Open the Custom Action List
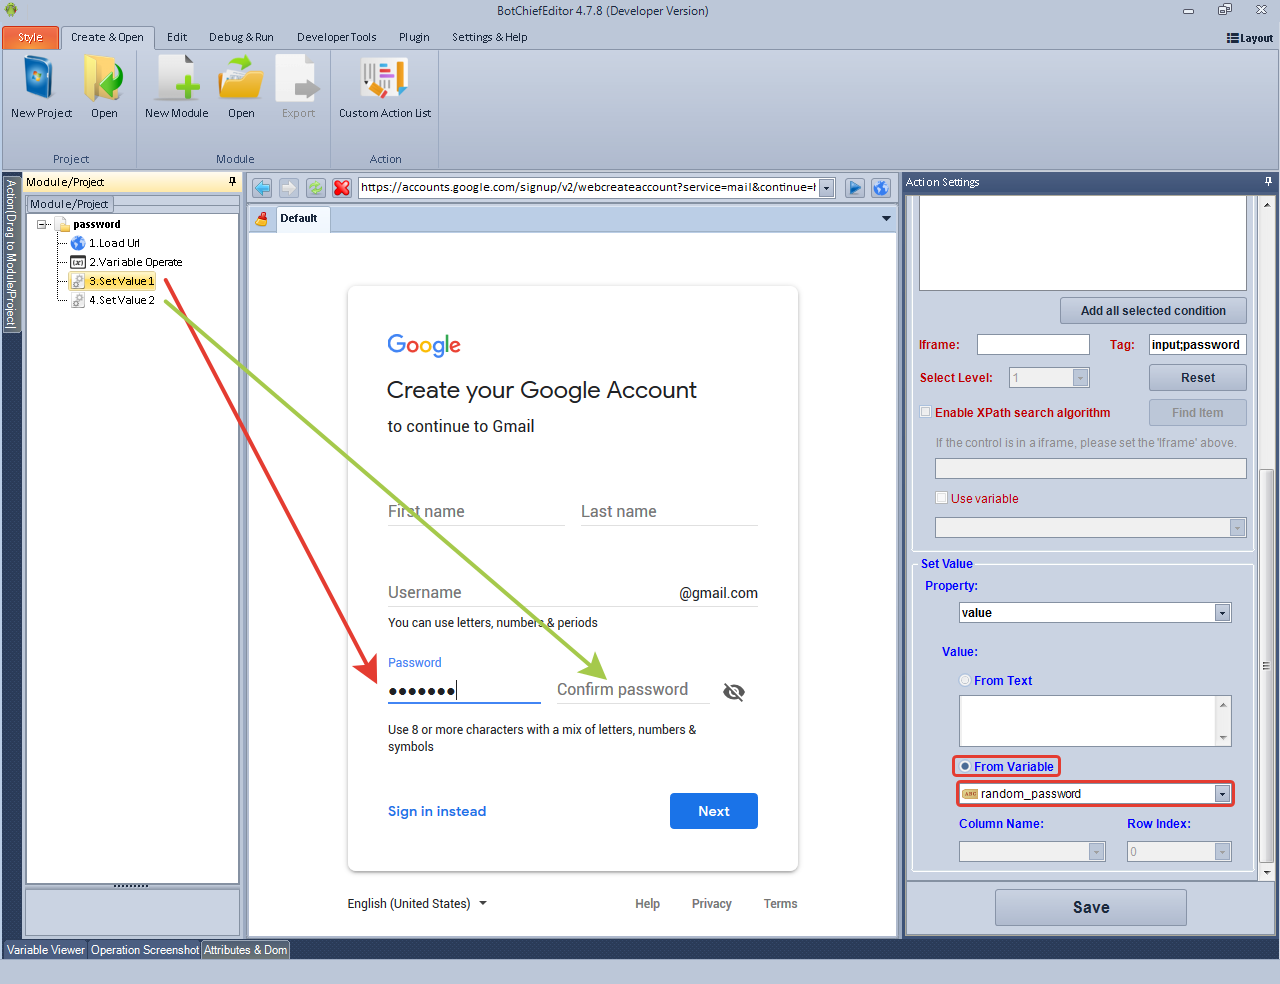 coord(384,80)
